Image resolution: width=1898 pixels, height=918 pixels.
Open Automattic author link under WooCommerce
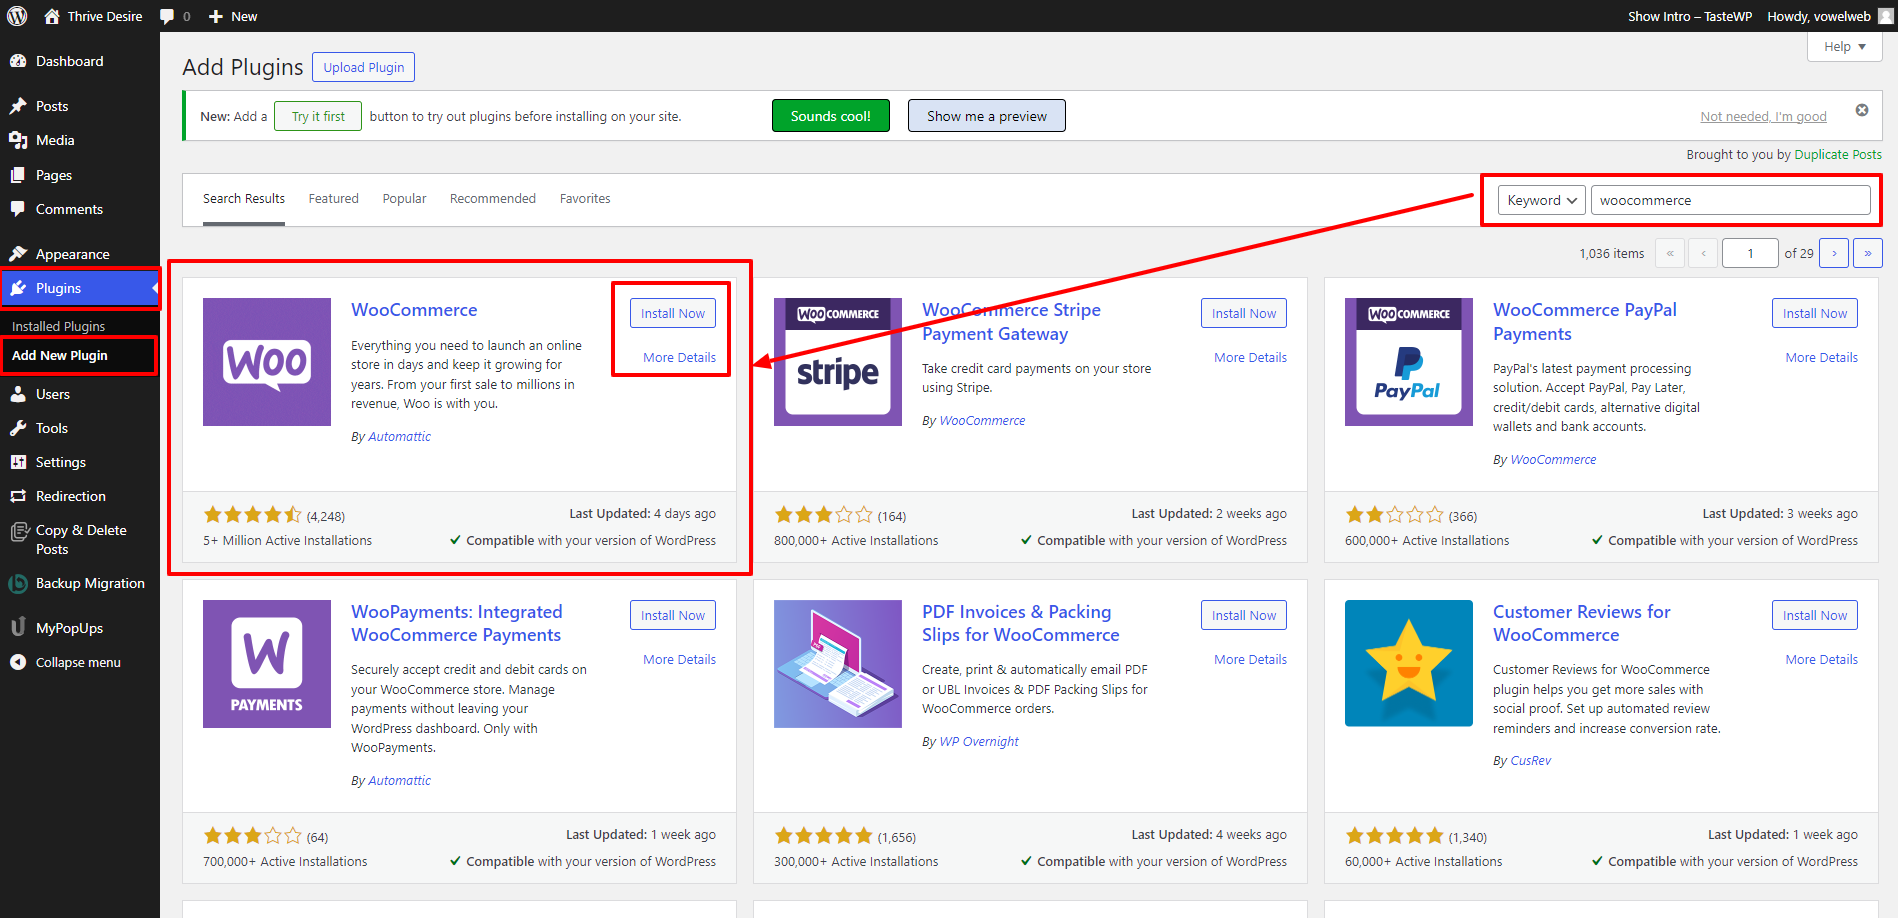(x=399, y=436)
